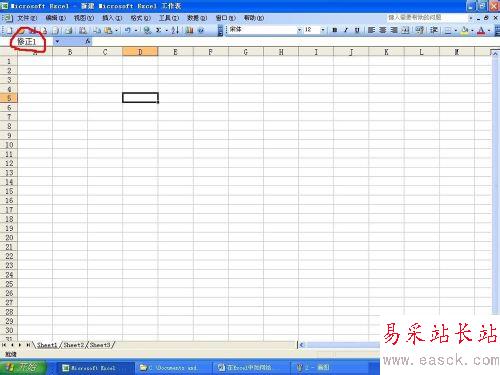Toggle Align Left
This screenshot has width=500, height=375.
(x=371, y=30)
